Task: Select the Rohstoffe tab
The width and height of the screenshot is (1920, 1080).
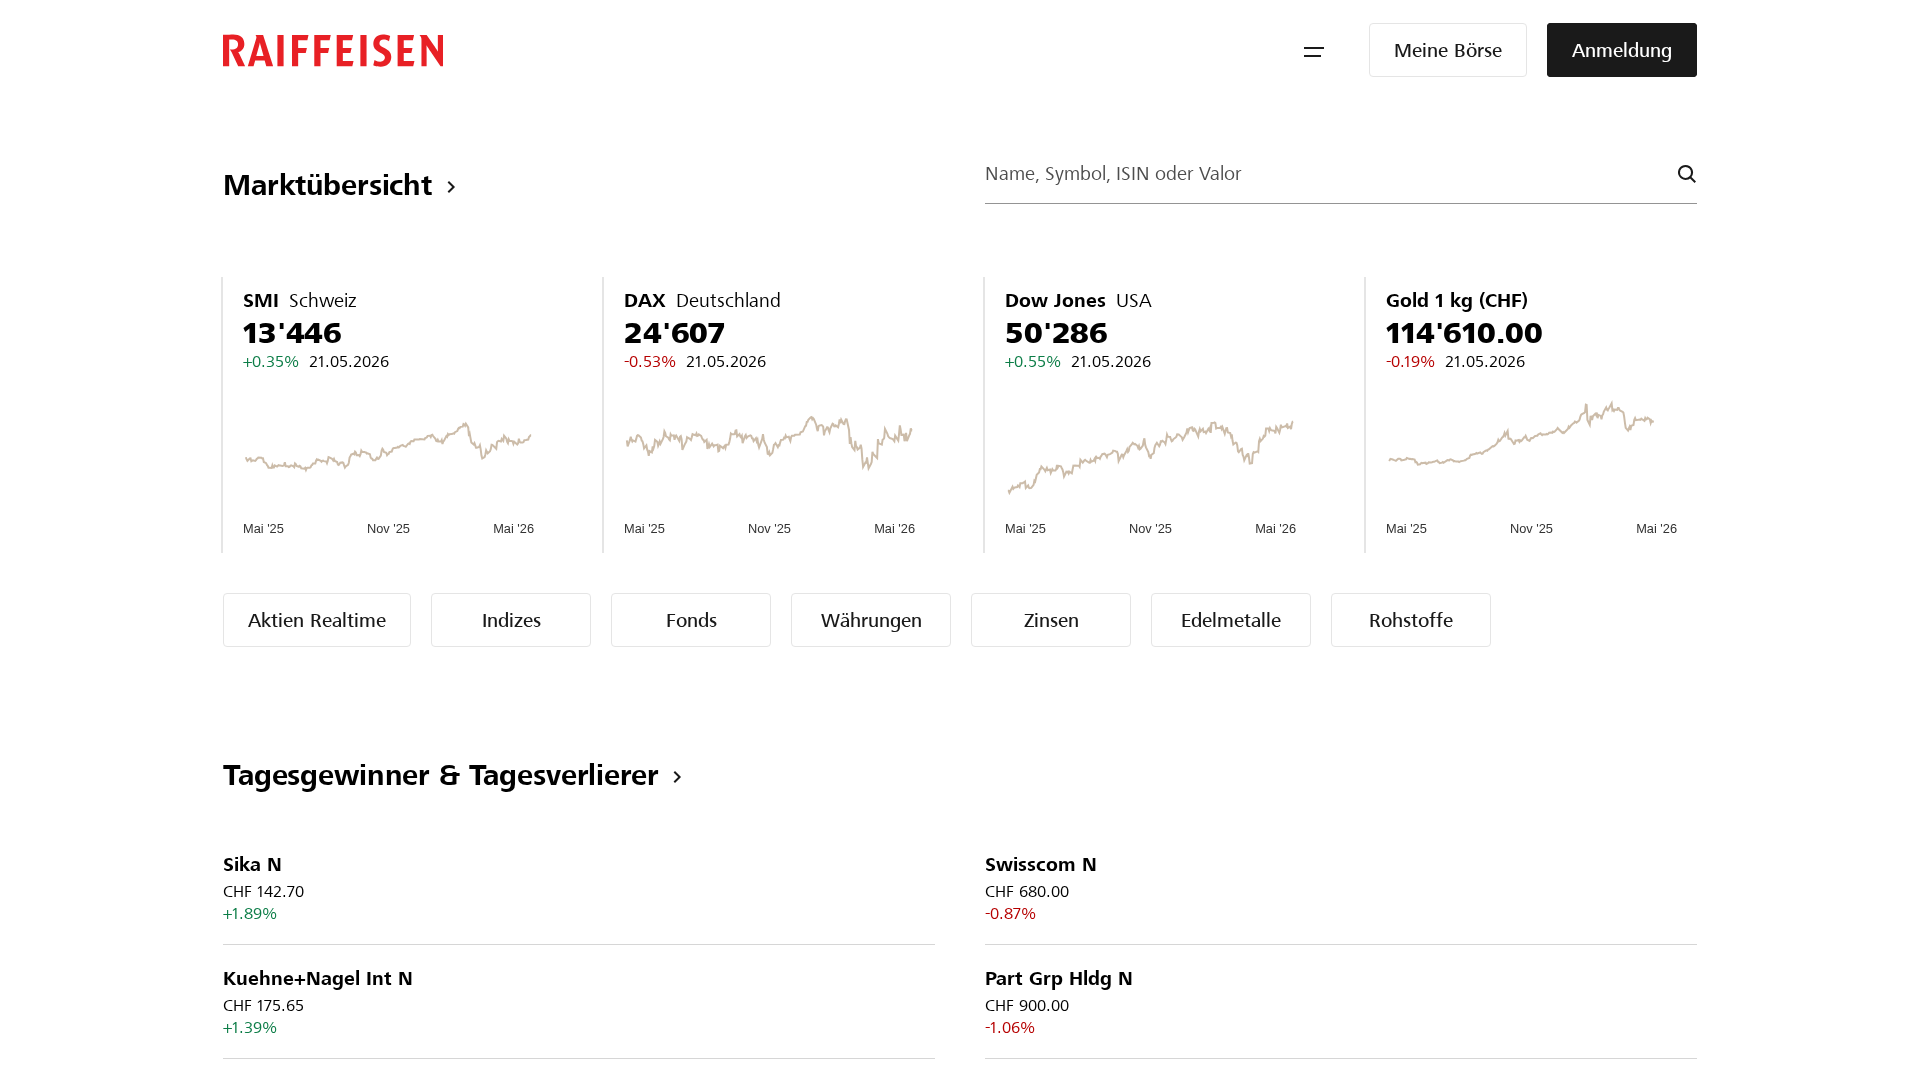Action: pos(1411,620)
